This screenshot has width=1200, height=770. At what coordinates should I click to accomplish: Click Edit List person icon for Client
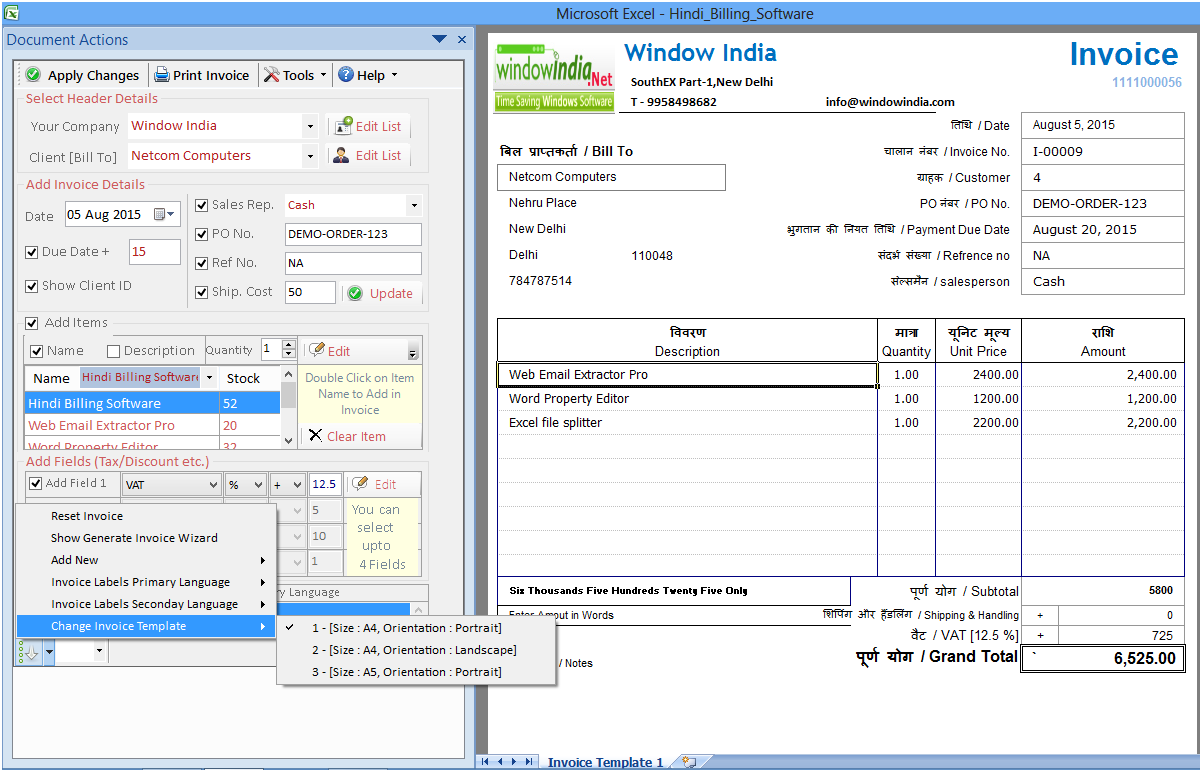click(x=343, y=155)
